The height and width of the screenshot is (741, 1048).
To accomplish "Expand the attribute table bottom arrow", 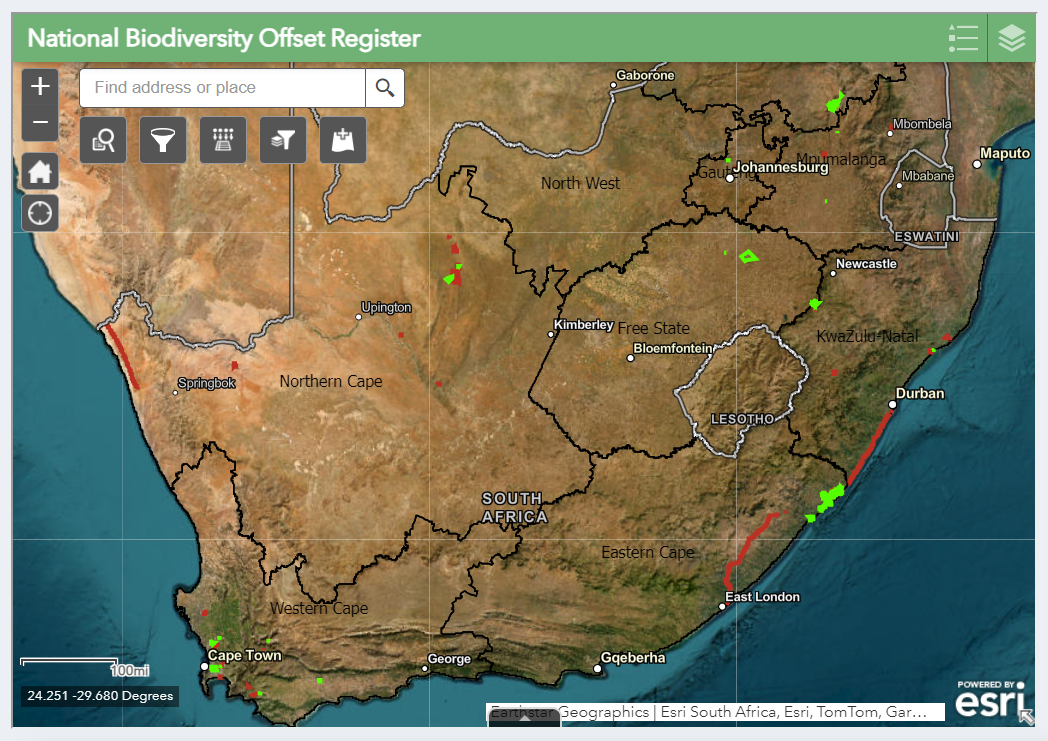I will [x=524, y=721].
